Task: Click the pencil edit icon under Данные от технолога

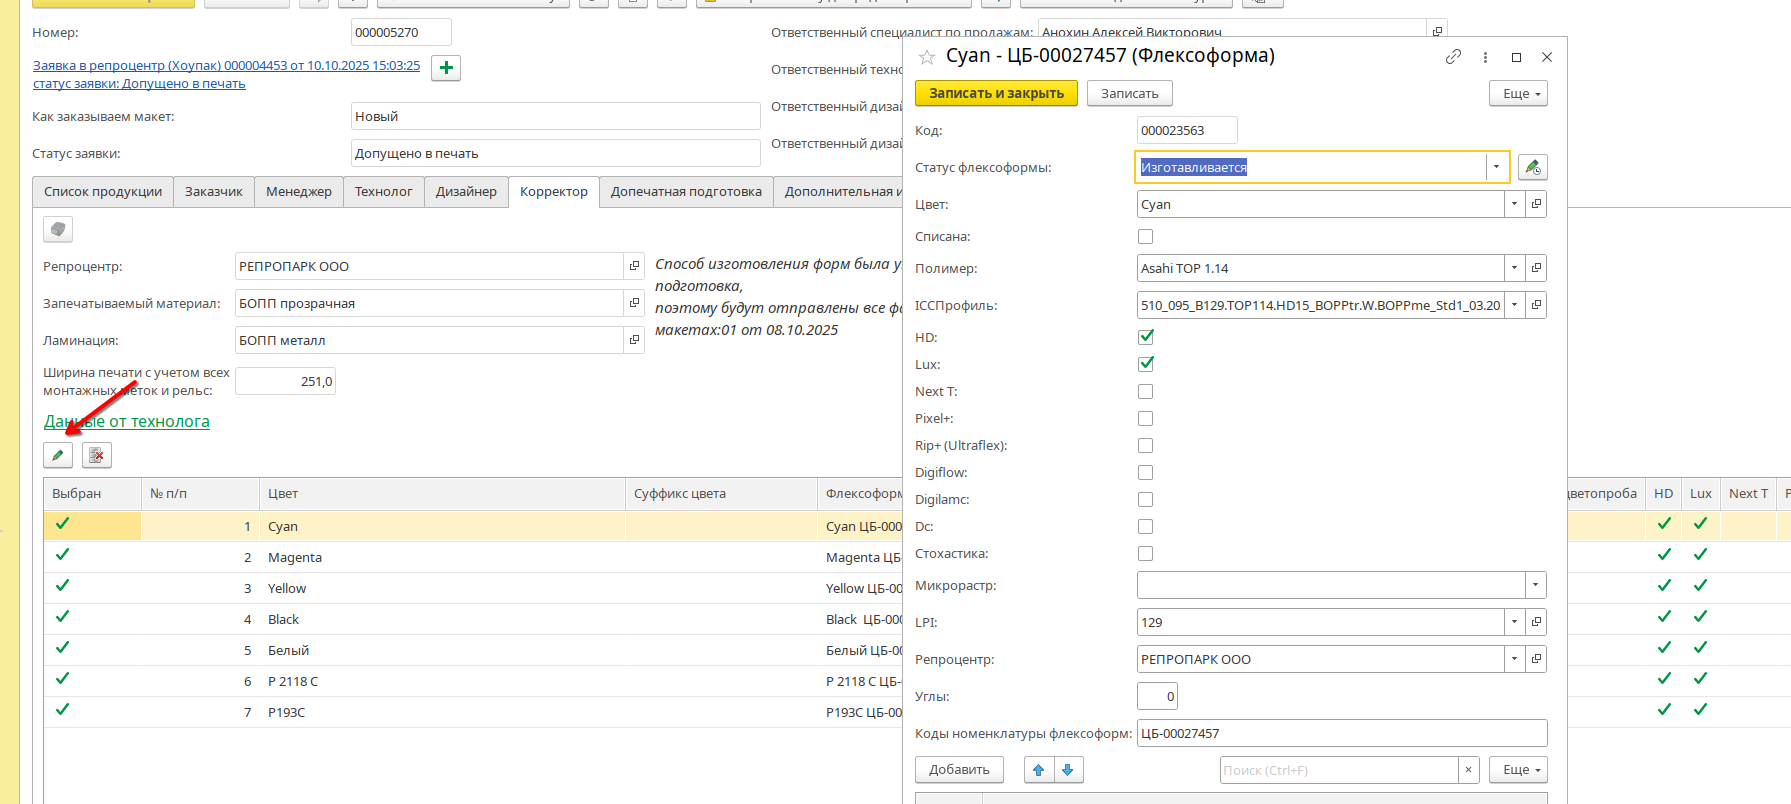Action: pyautogui.click(x=58, y=455)
